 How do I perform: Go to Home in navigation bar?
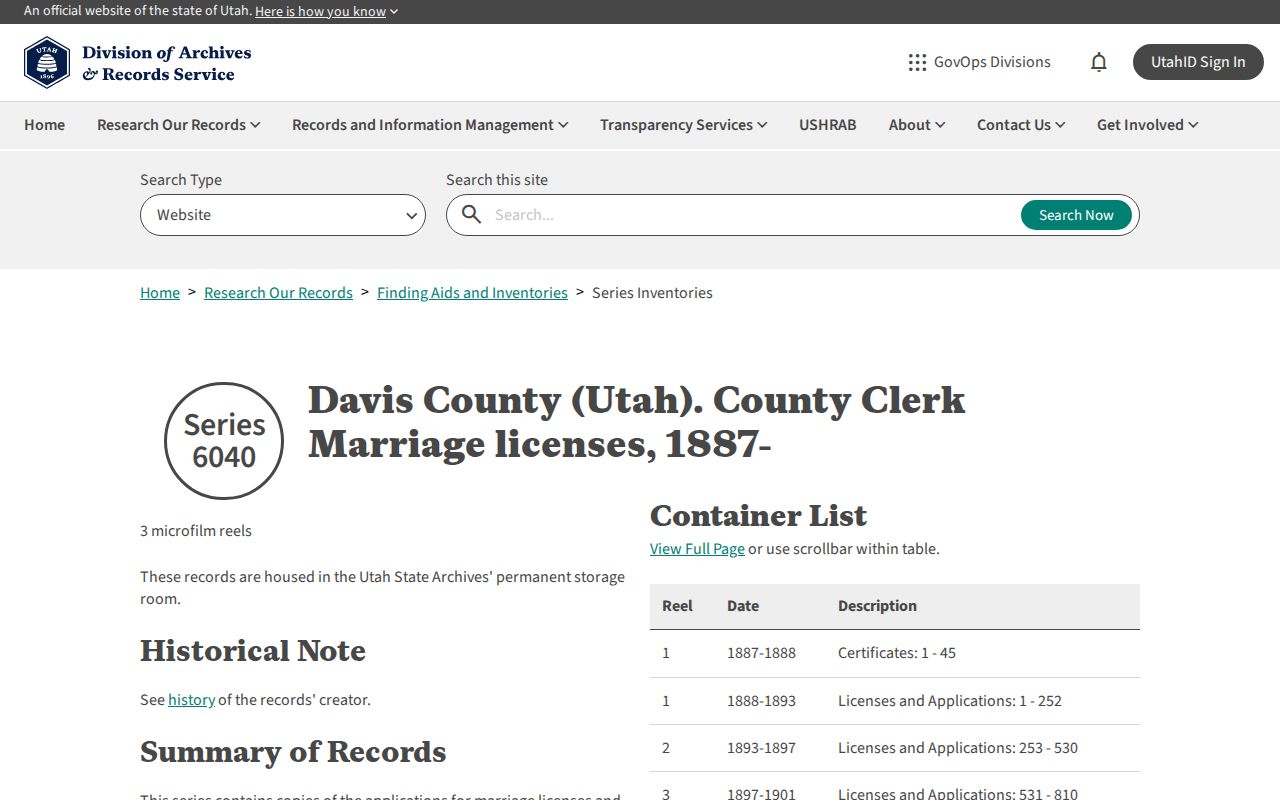coord(45,125)
